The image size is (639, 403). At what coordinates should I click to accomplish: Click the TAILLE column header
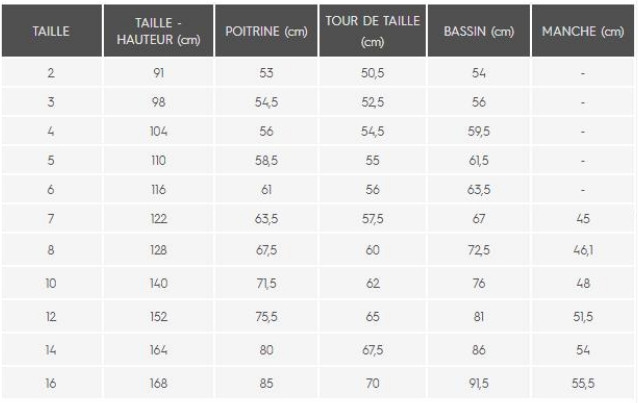[x=51, y=31]
